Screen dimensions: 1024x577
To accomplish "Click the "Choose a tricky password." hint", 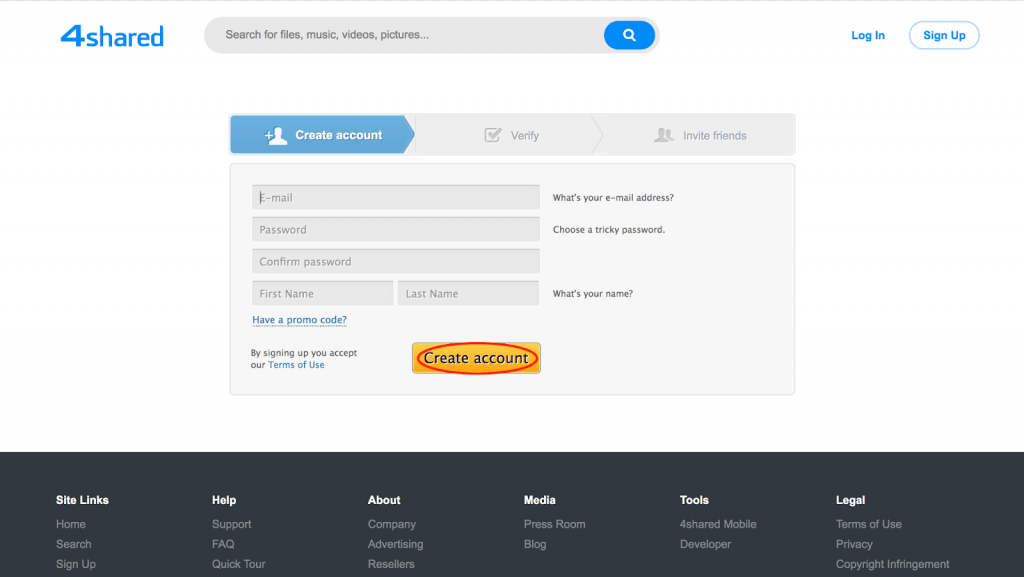I will click(x=609, y=229).
